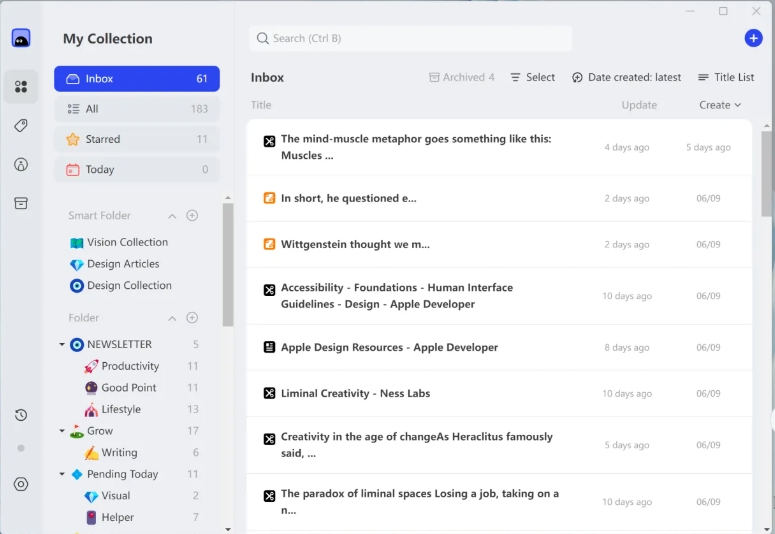Select the Inbox category
The image size is (775, 534).
click(137, 79)
